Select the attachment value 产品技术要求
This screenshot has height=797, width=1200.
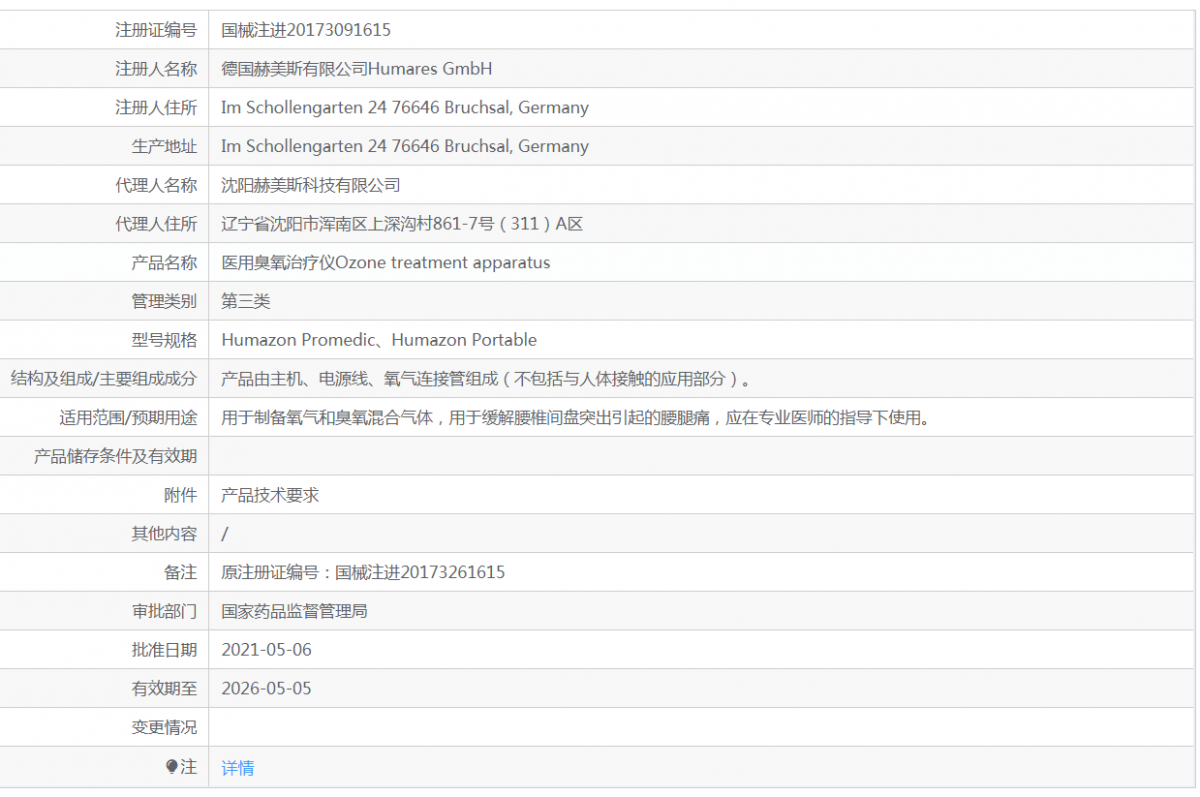[x=270, y=495]
